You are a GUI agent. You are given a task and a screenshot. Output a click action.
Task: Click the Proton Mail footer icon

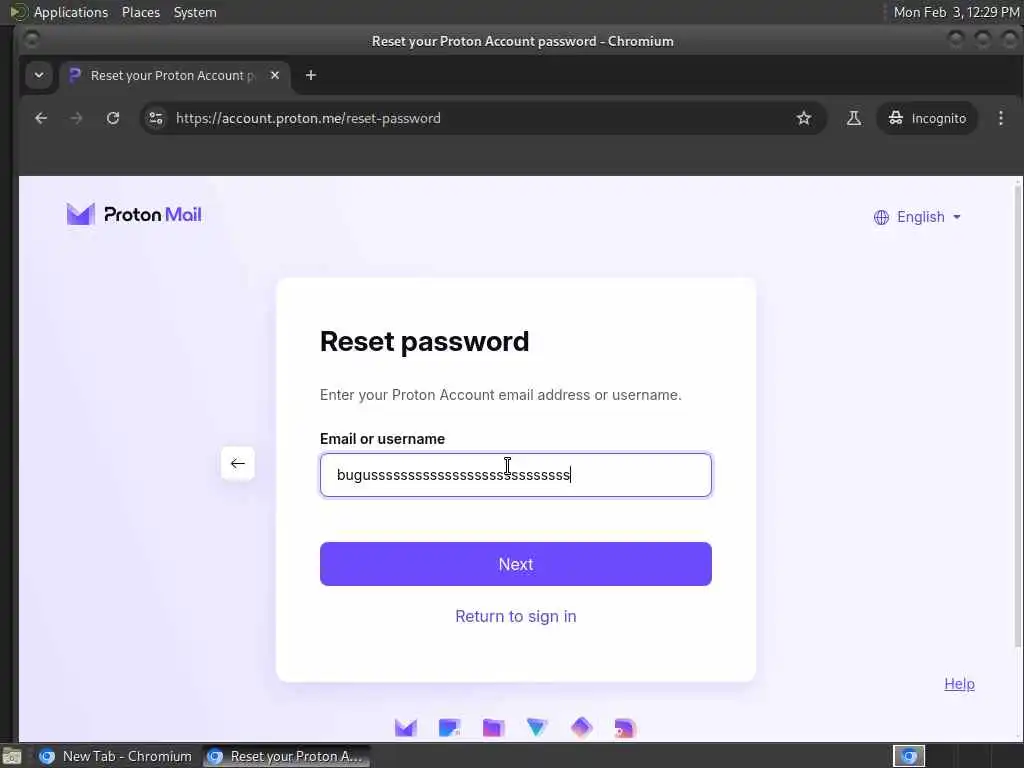(406, 728)
